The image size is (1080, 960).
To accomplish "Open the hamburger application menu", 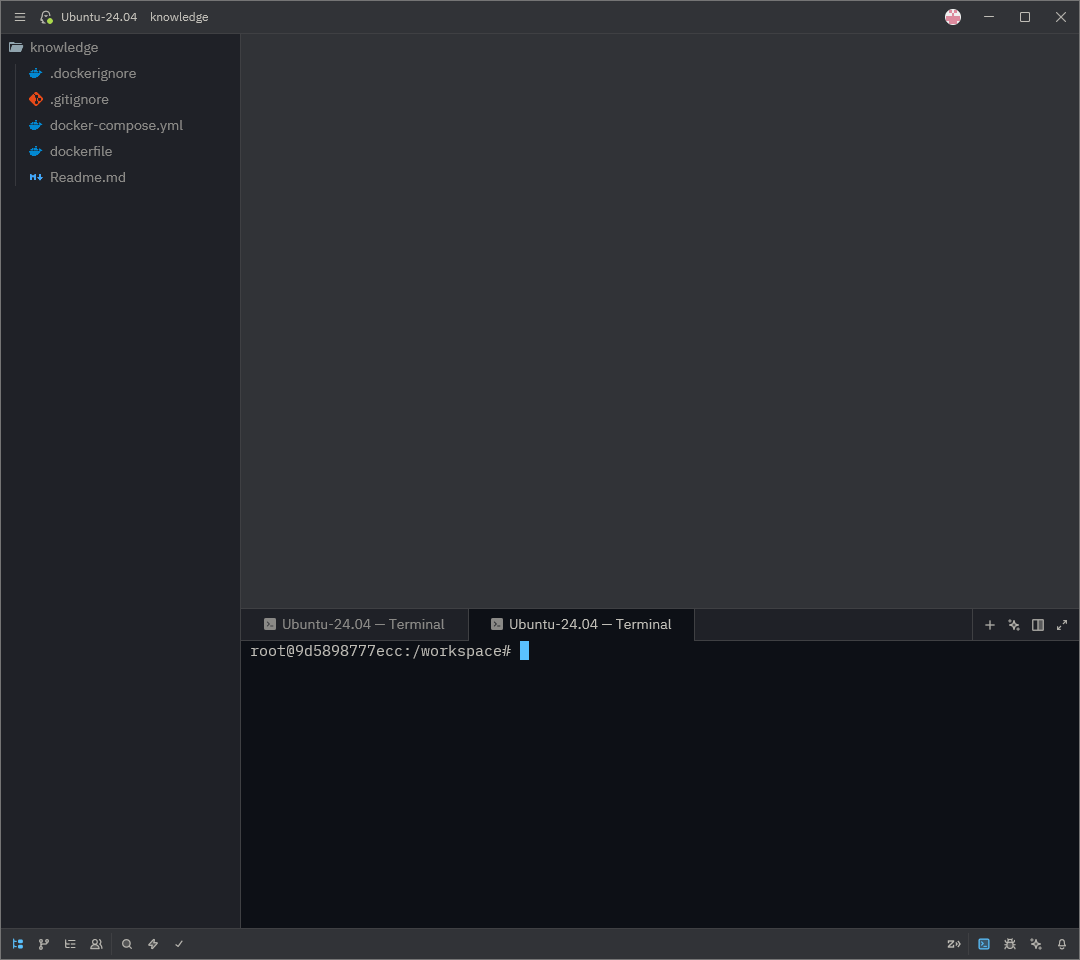I will pos(20,17).
